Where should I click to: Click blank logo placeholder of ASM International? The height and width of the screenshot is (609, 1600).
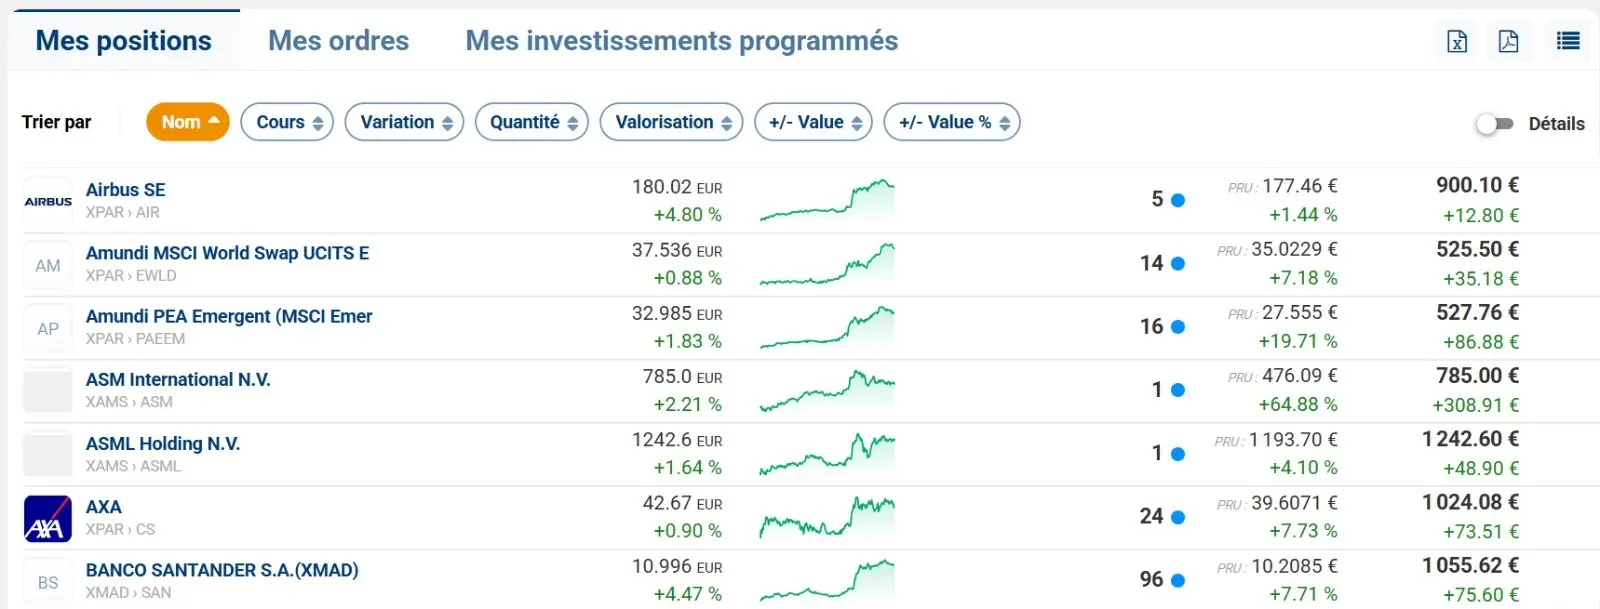[x=48, y=391]
